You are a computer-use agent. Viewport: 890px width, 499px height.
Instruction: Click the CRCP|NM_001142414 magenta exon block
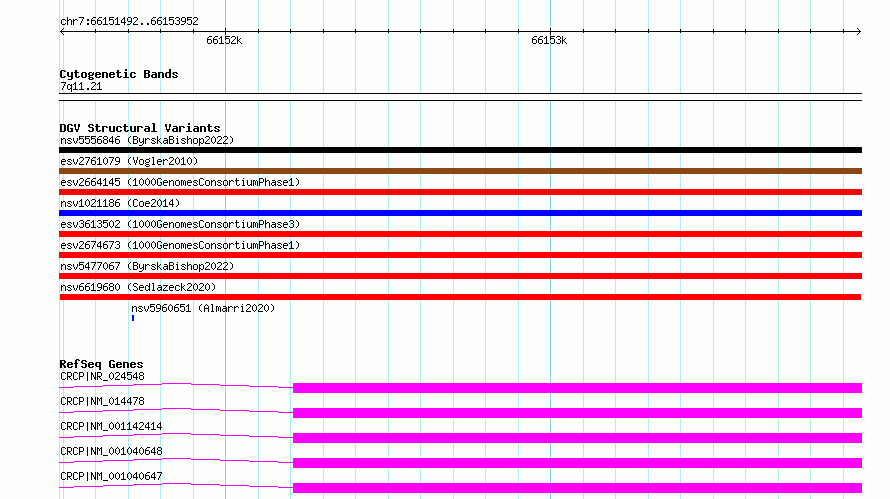577,438
